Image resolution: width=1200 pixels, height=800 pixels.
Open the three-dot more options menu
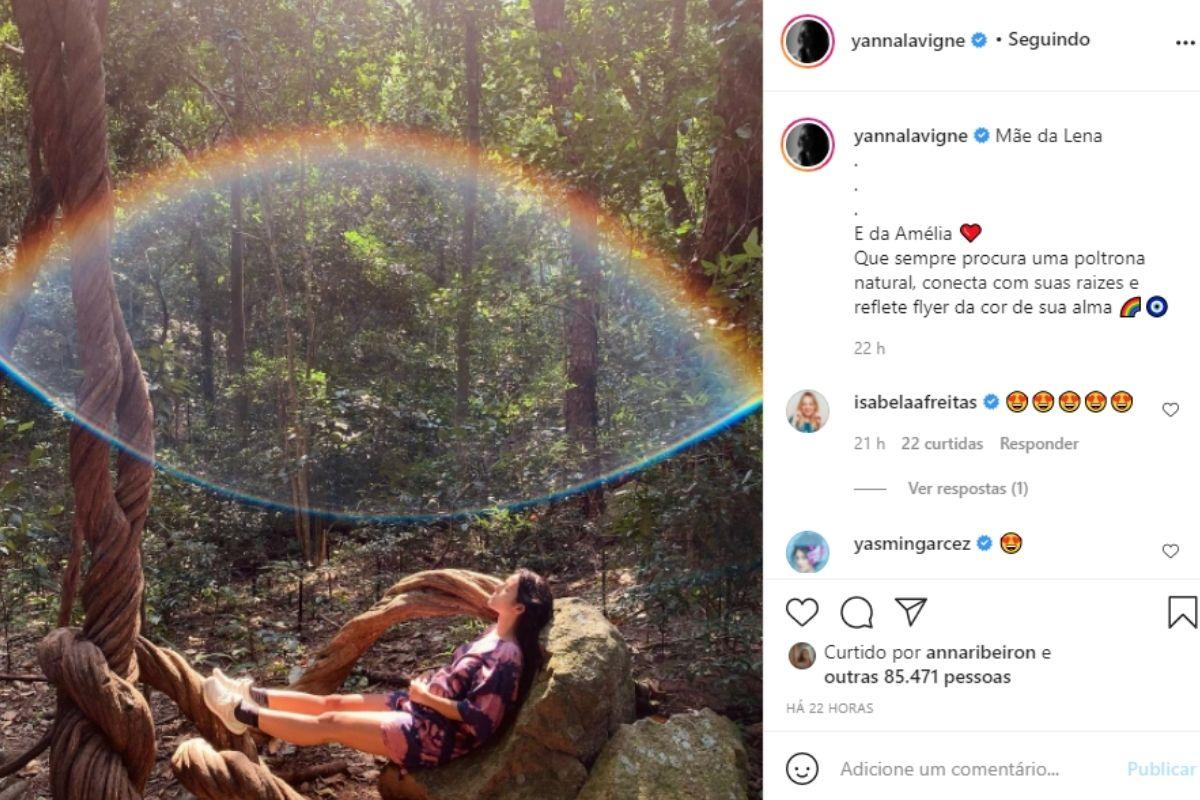[x=1185, y=44]
